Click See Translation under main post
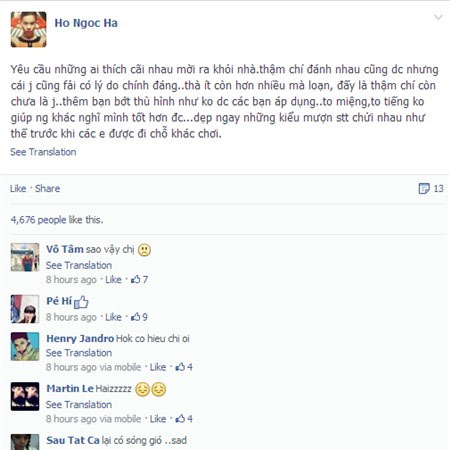 [43, 152]
